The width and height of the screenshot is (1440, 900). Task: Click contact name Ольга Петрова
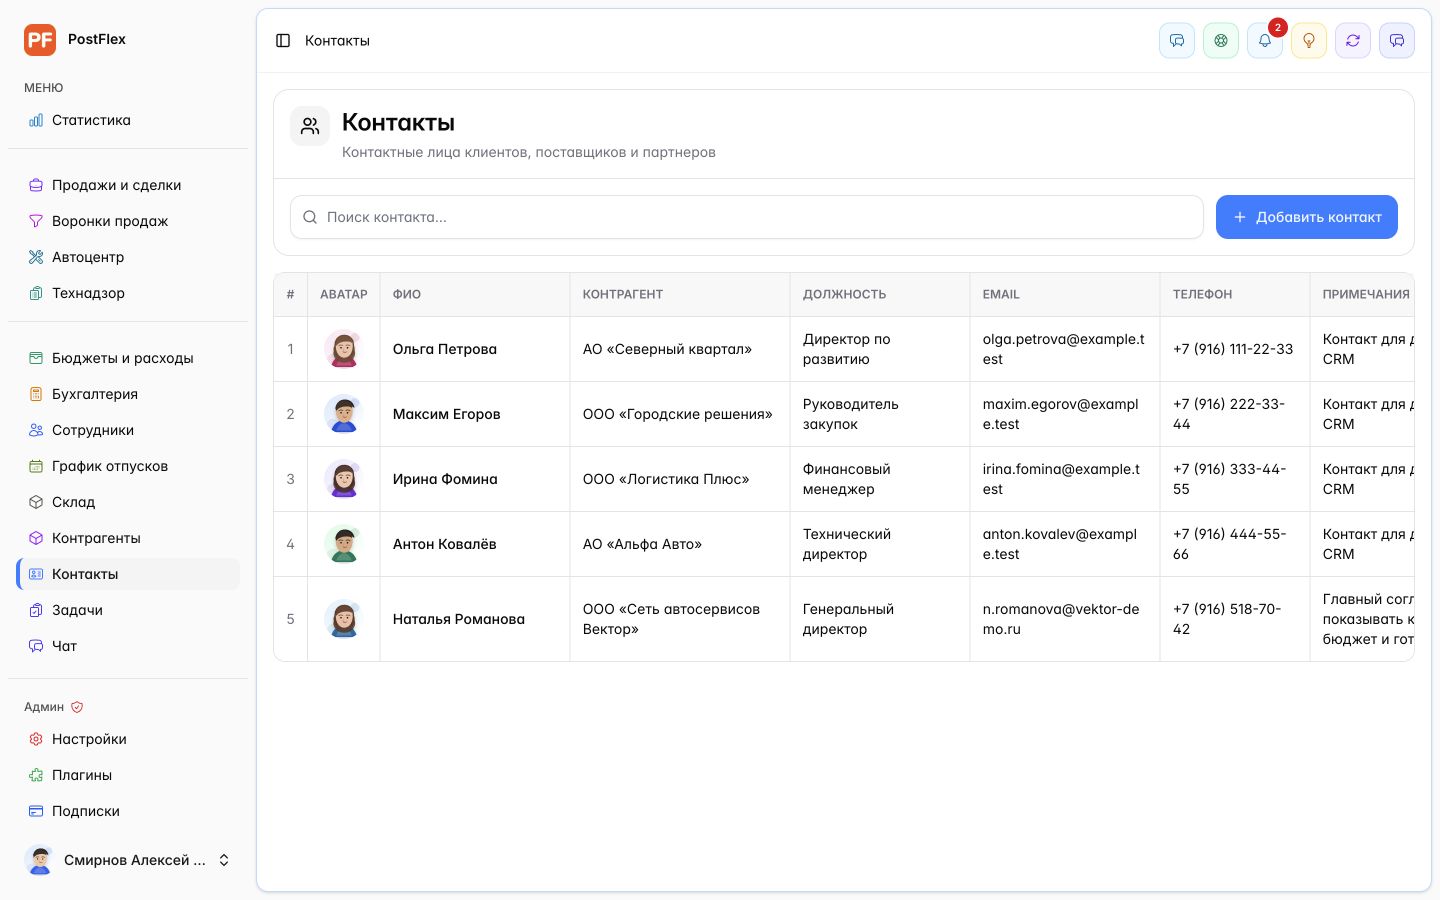[445, 349]
